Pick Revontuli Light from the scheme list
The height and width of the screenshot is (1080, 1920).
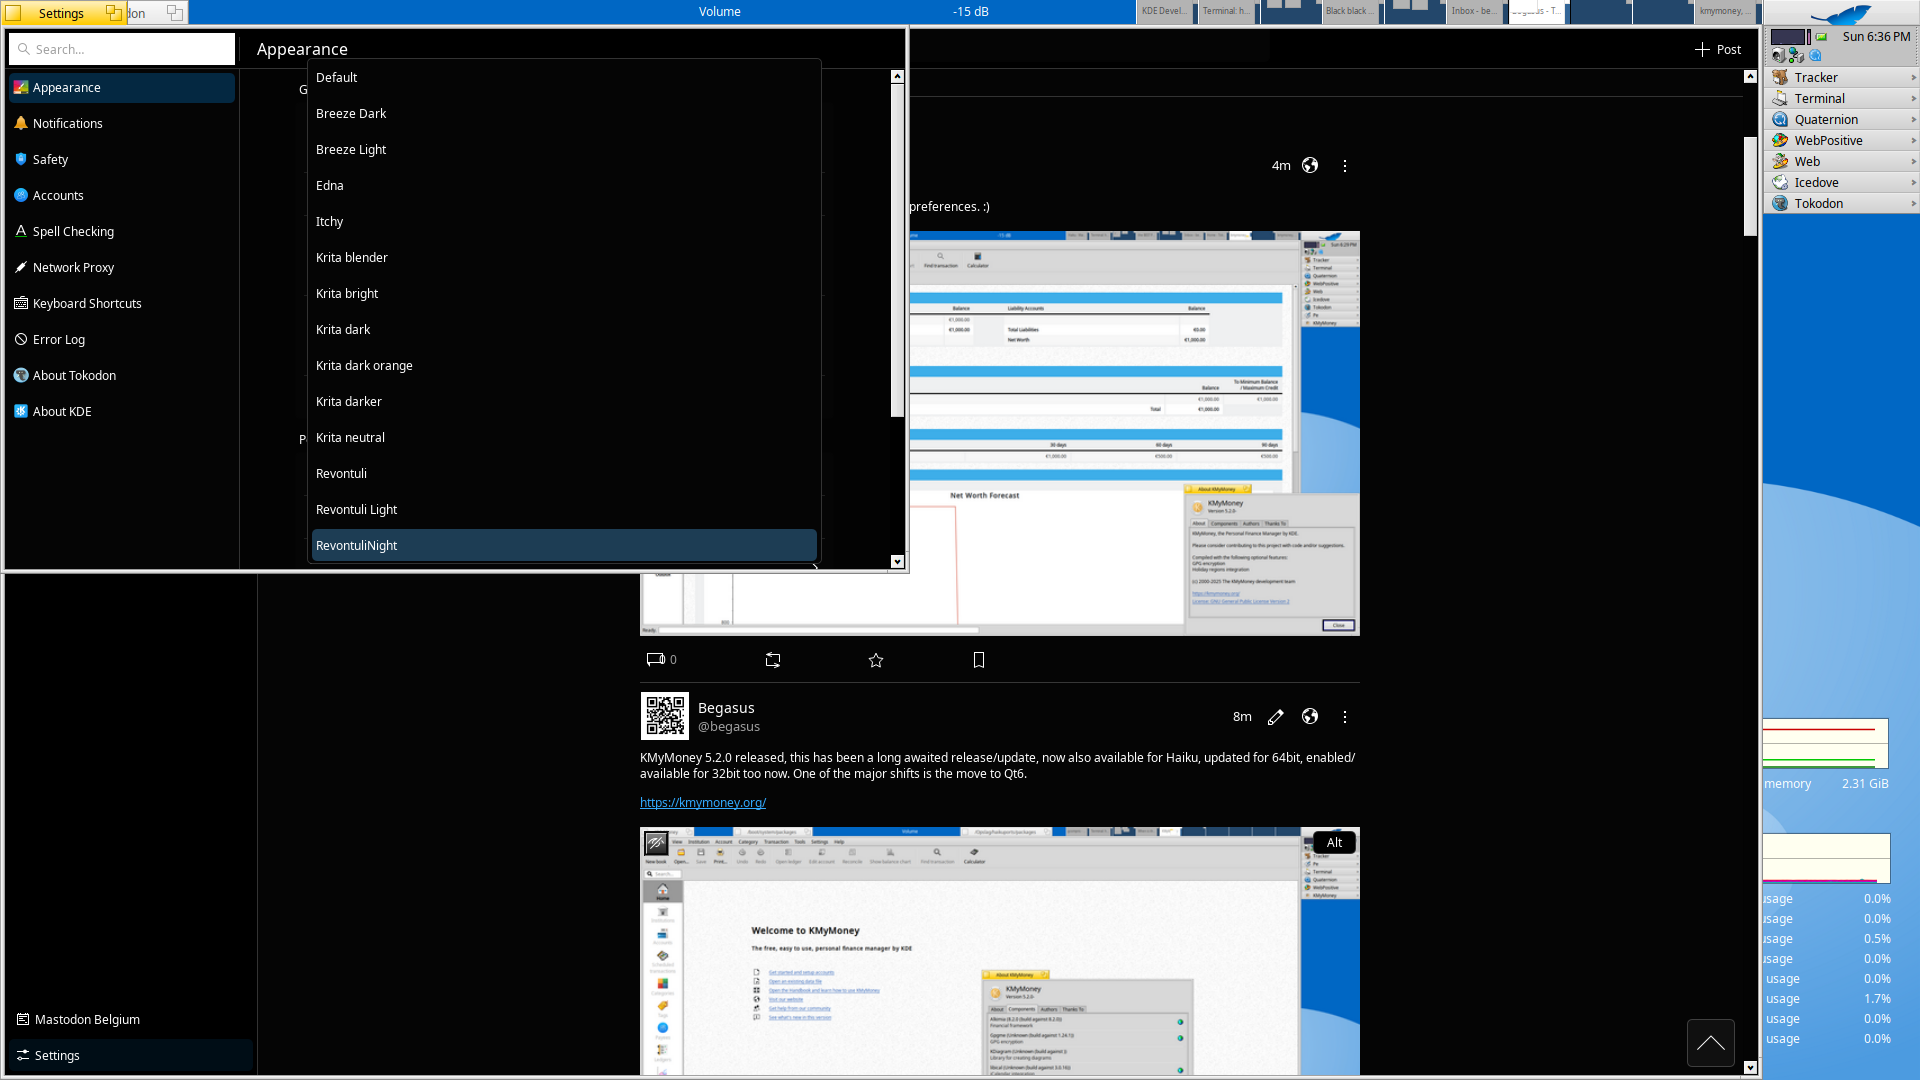pos(356,510)
